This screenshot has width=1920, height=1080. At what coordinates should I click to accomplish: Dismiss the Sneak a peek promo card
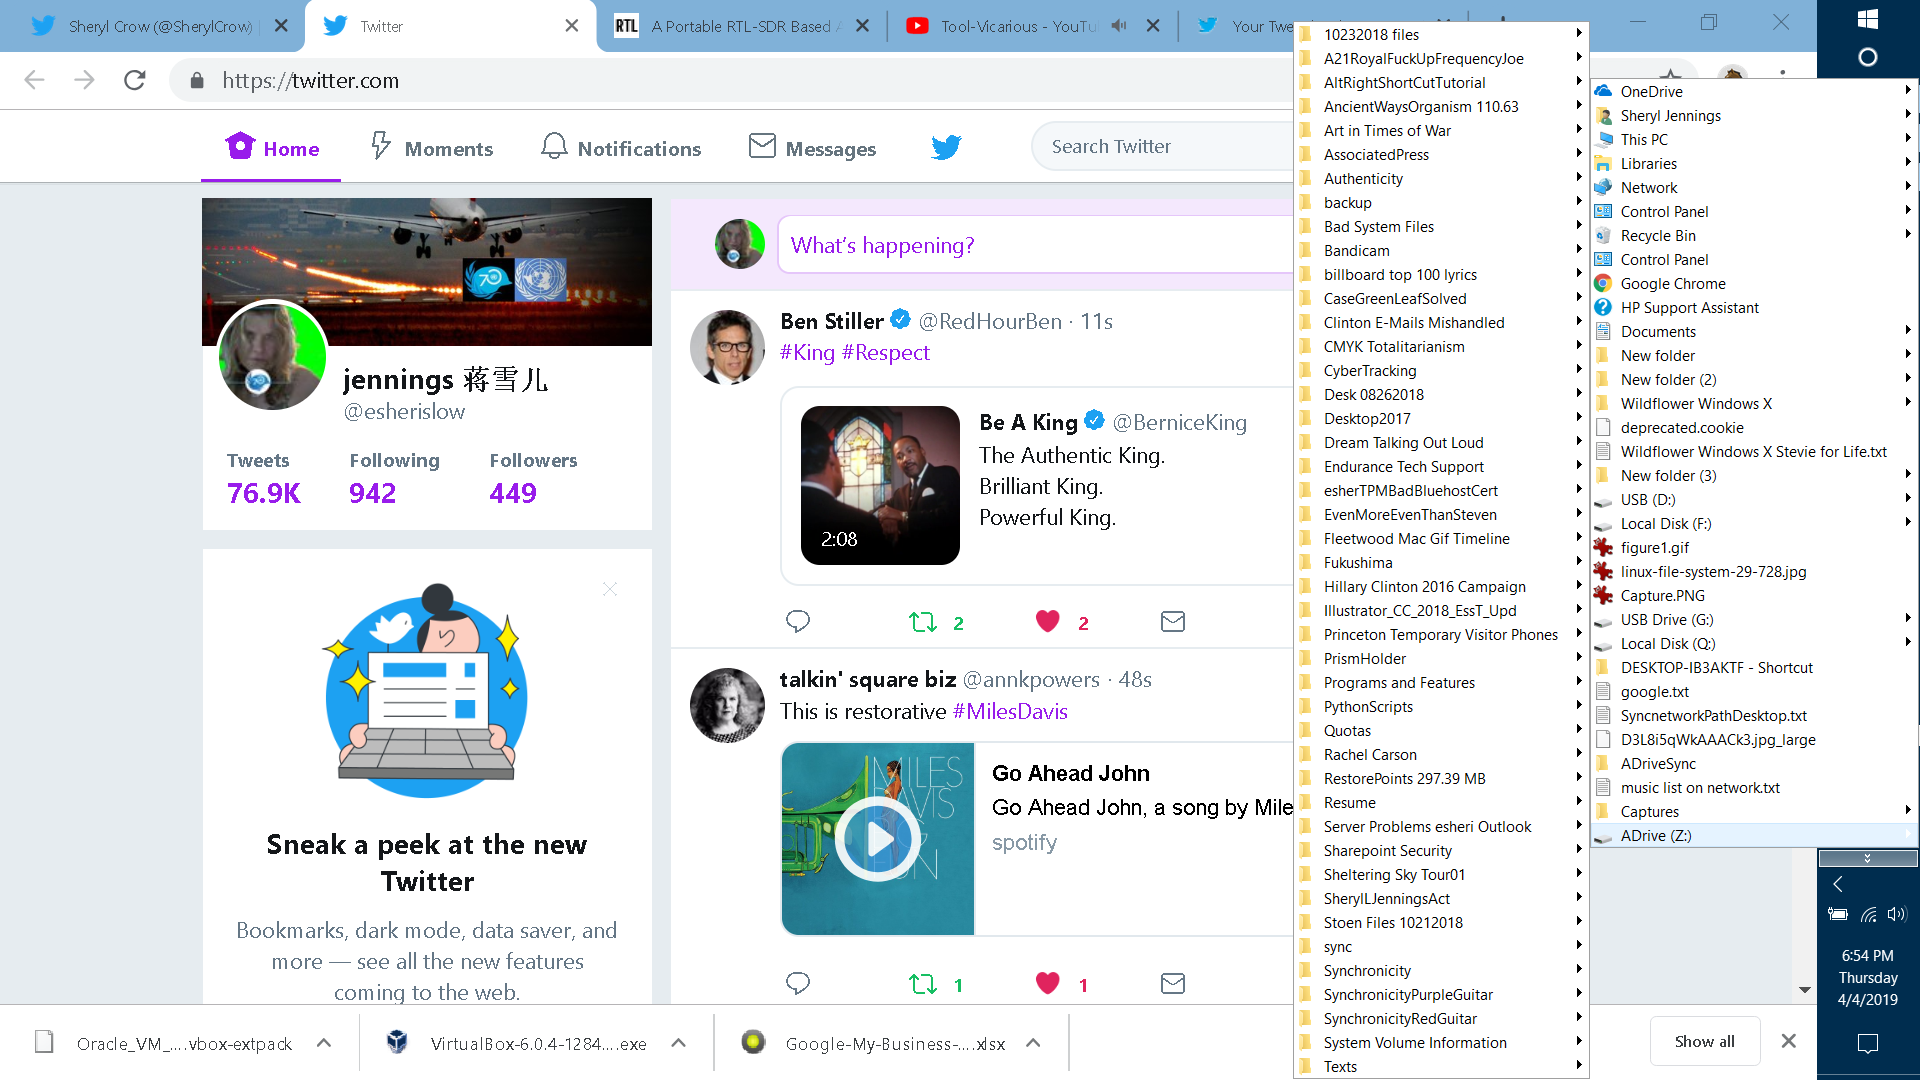coord(610,589)
